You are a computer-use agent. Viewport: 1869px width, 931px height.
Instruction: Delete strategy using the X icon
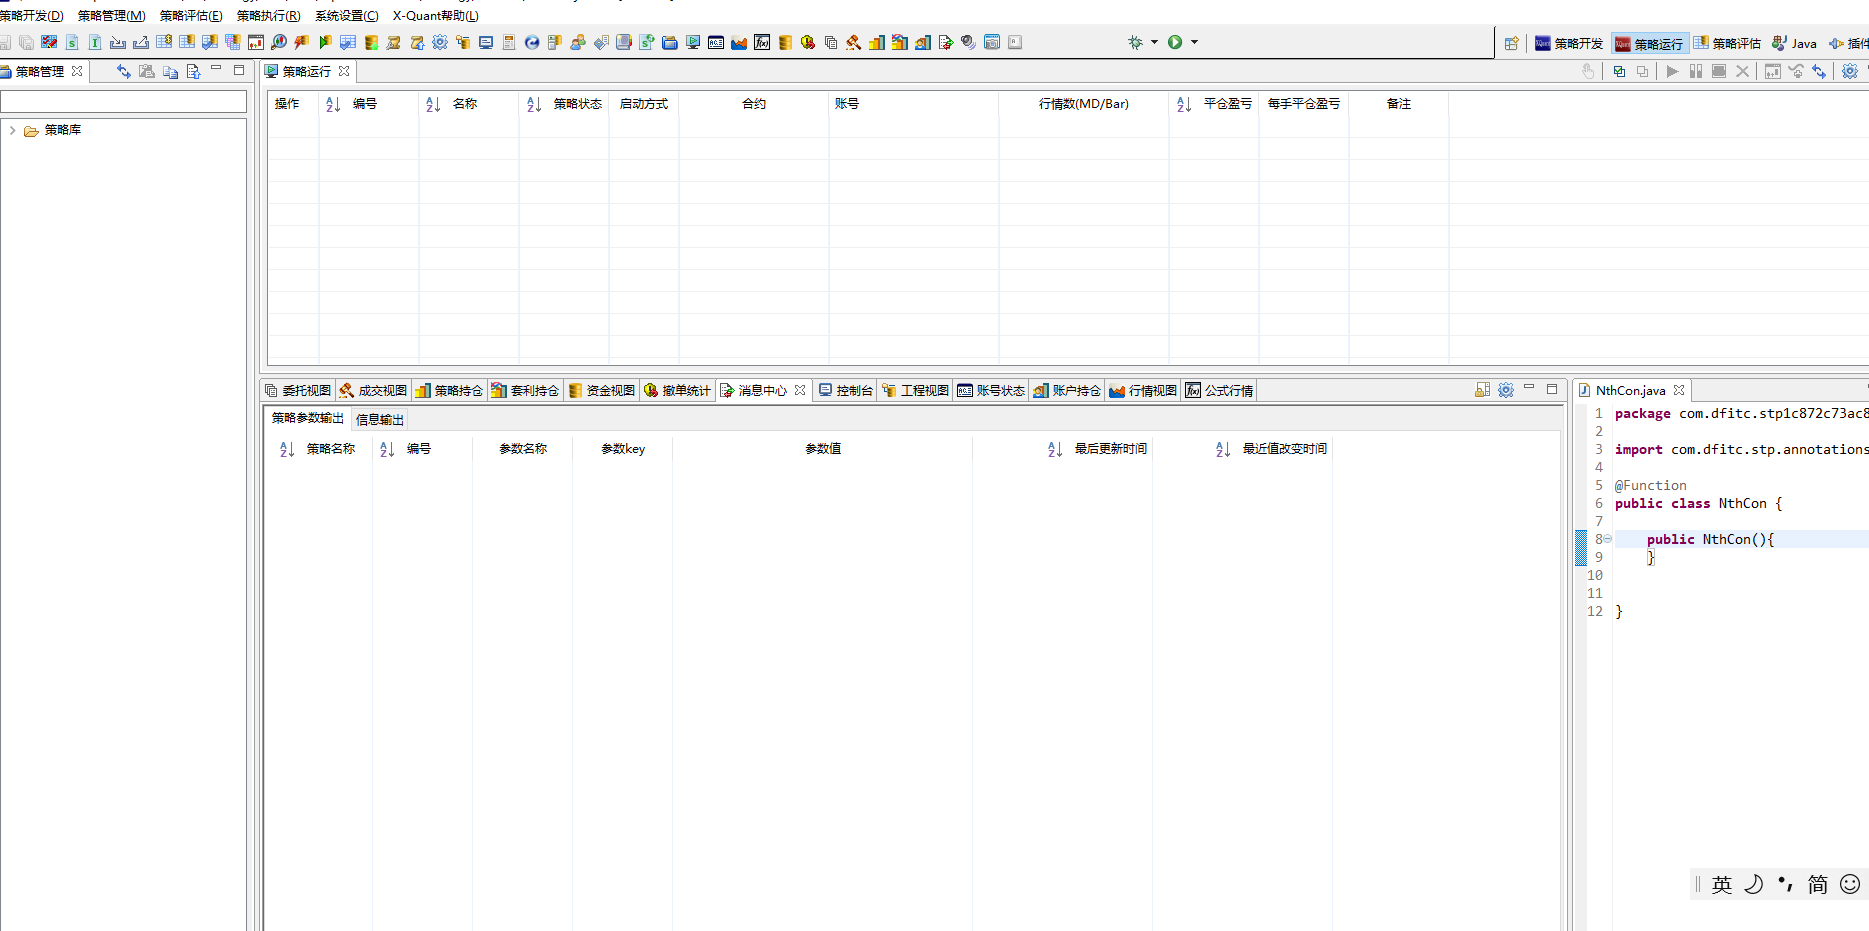point(1742,71)
